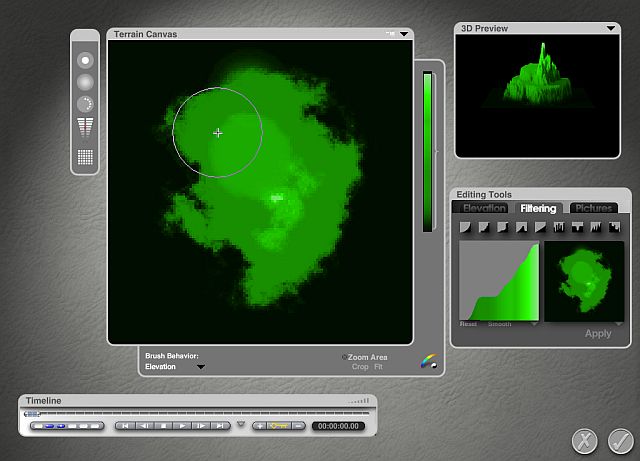Accept terrain changes with the checkmark button
Screen dimensions: 640x461
620,440
